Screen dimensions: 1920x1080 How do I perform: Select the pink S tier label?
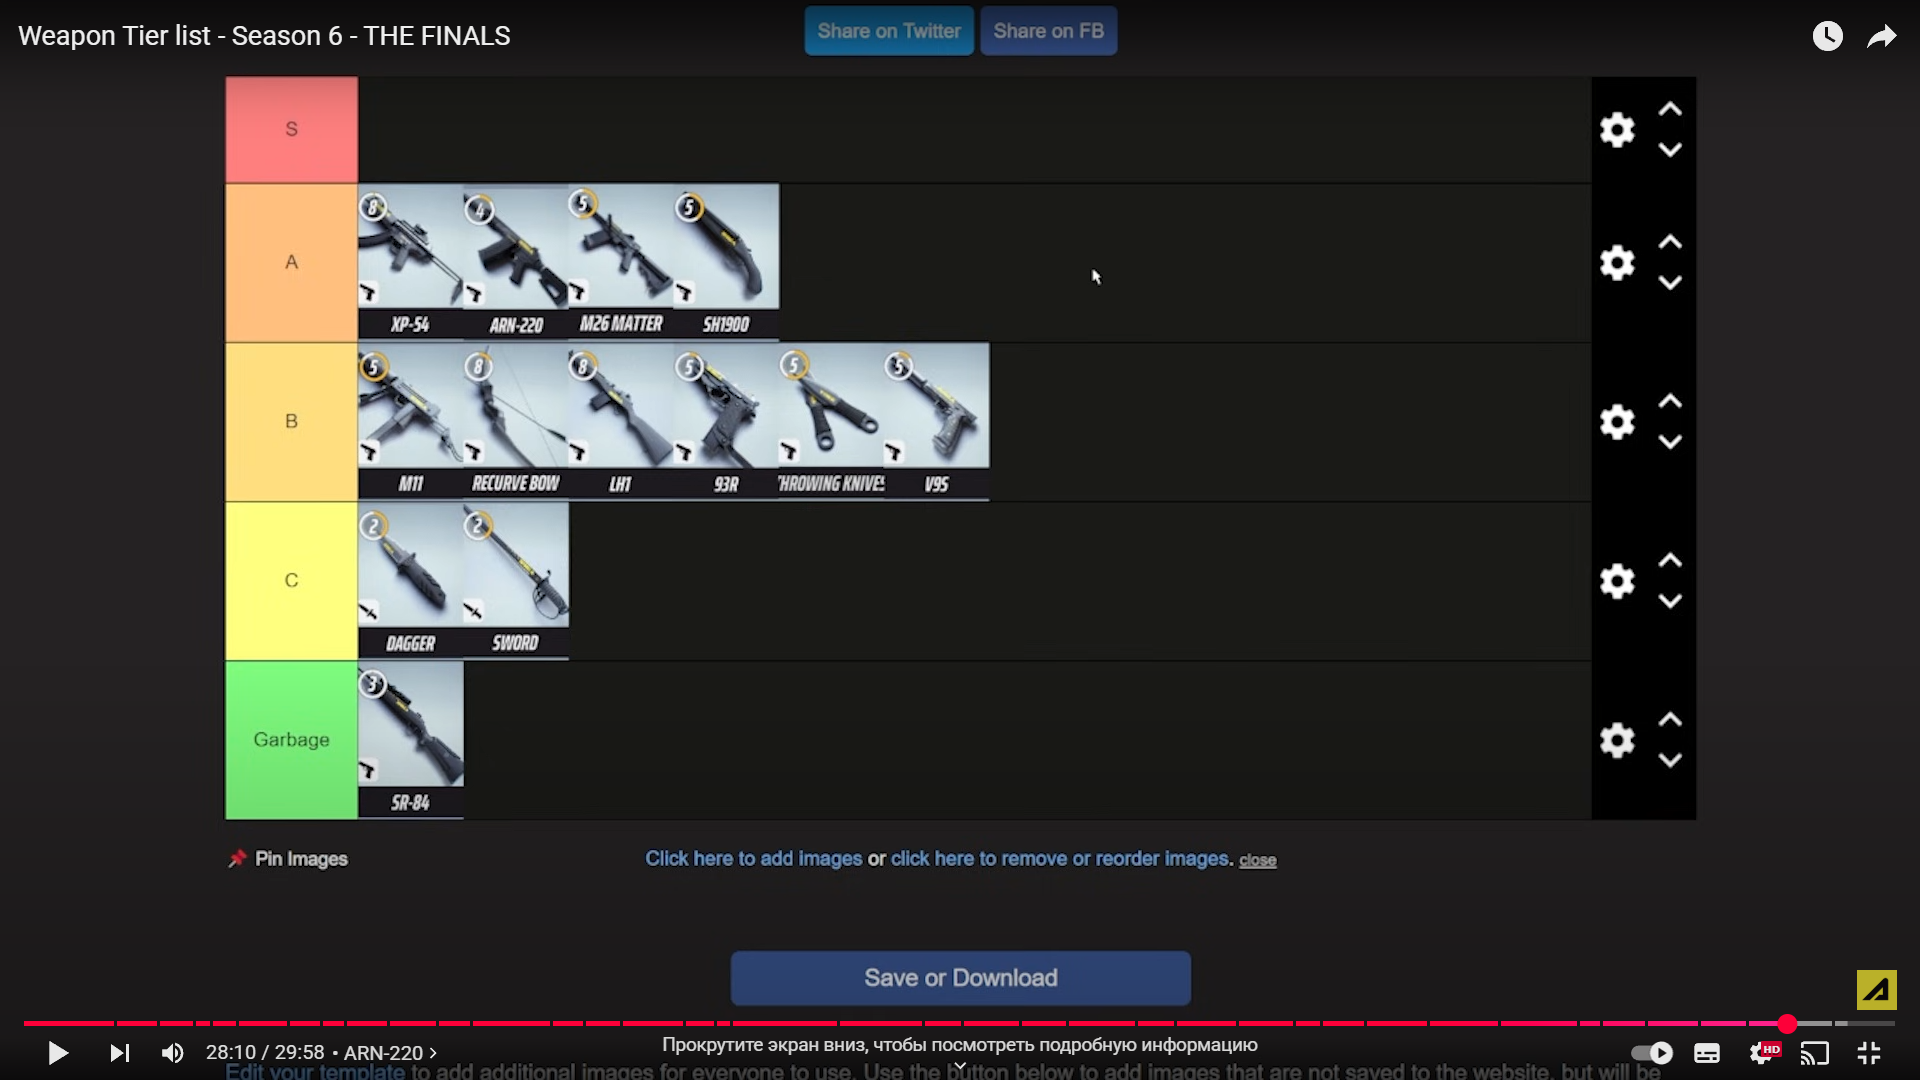(x=291, y=130)
